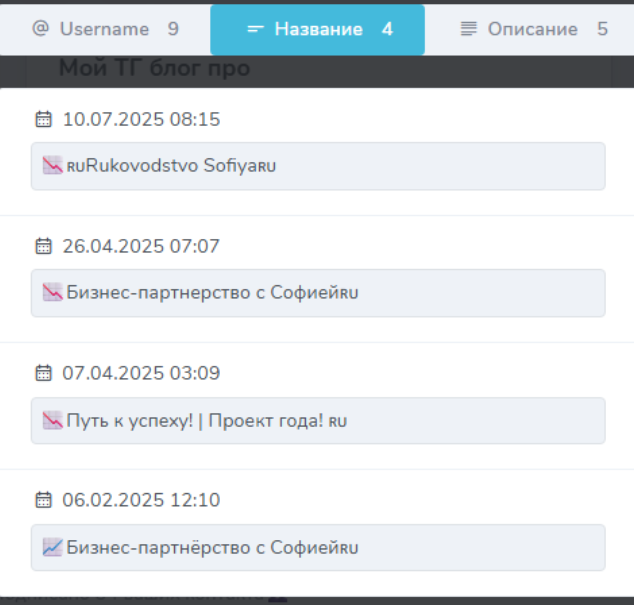Click the calendar icon beside 06.02.2025 12:10
The width and height of the screenshot is (634, 605).
click(x=43, y=500)
